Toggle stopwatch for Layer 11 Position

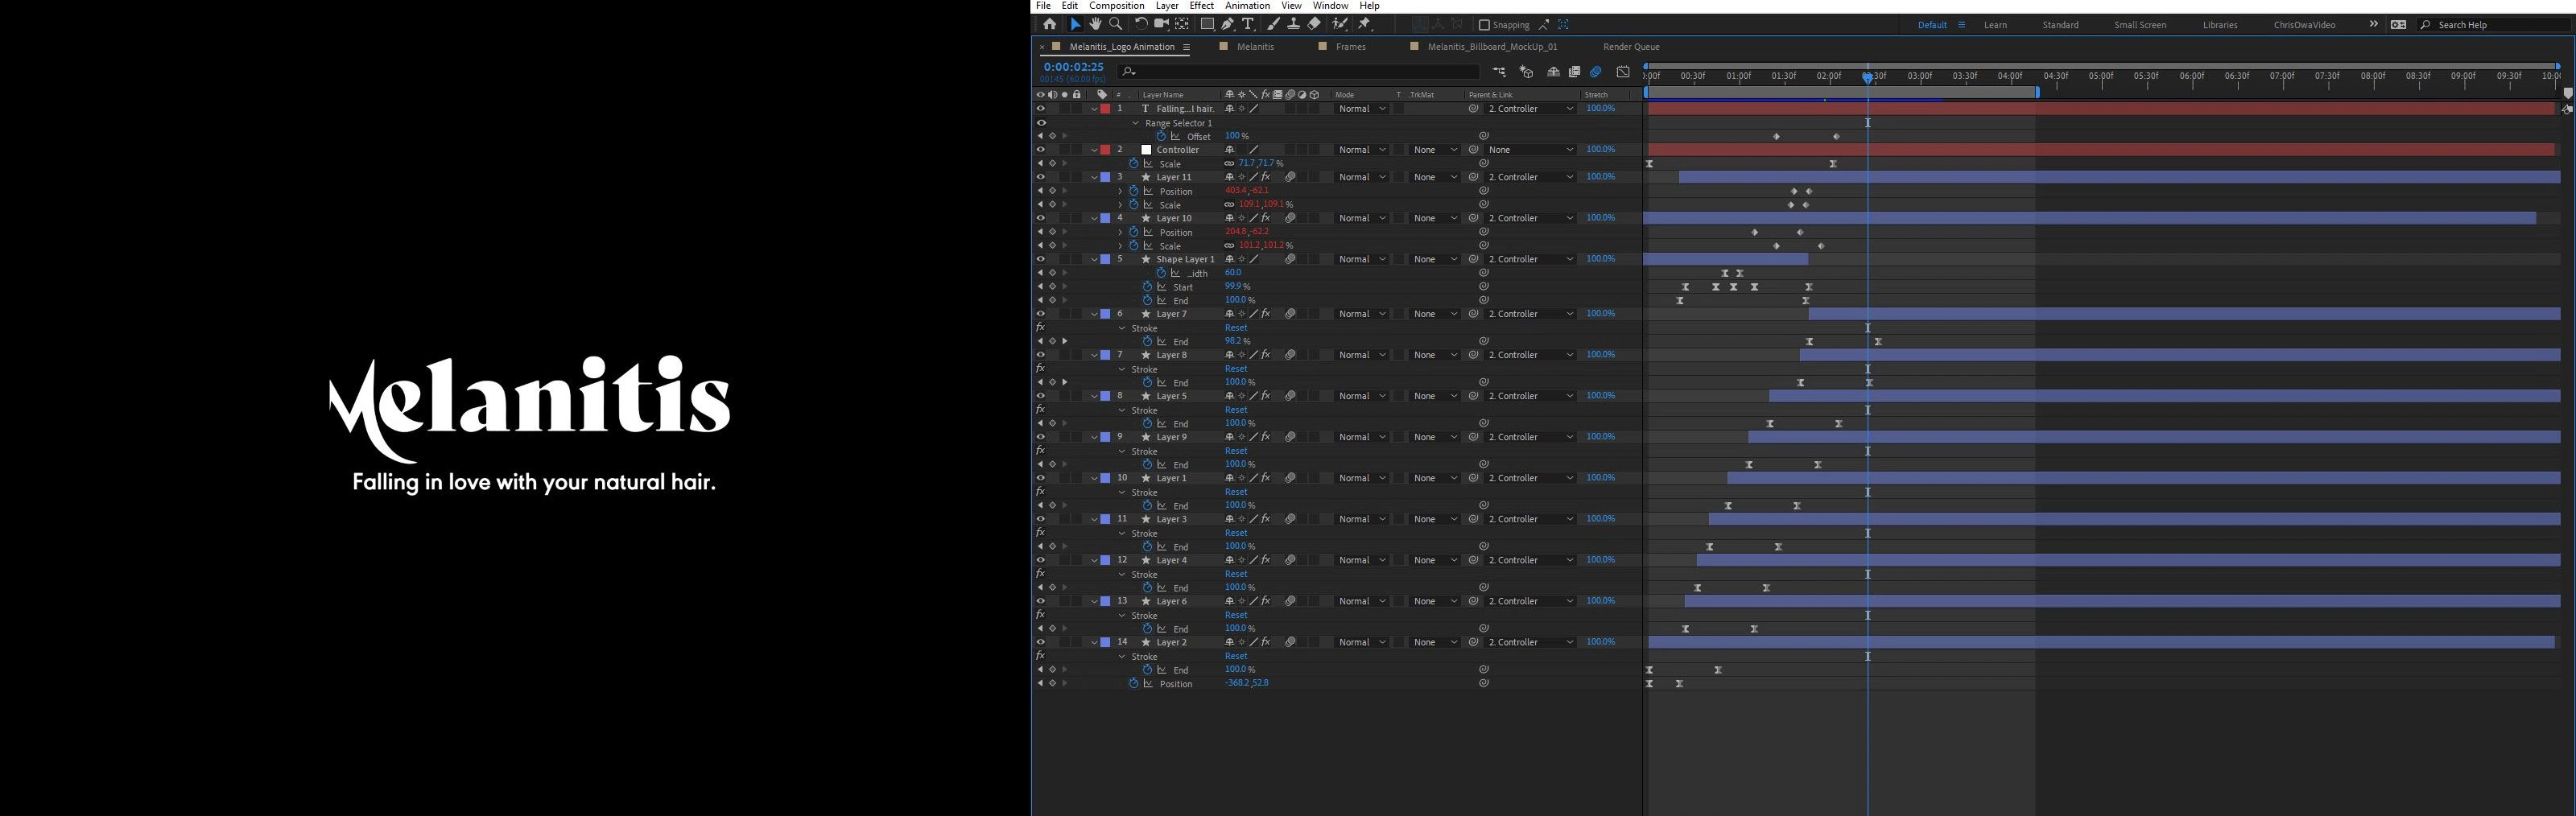1134,191
